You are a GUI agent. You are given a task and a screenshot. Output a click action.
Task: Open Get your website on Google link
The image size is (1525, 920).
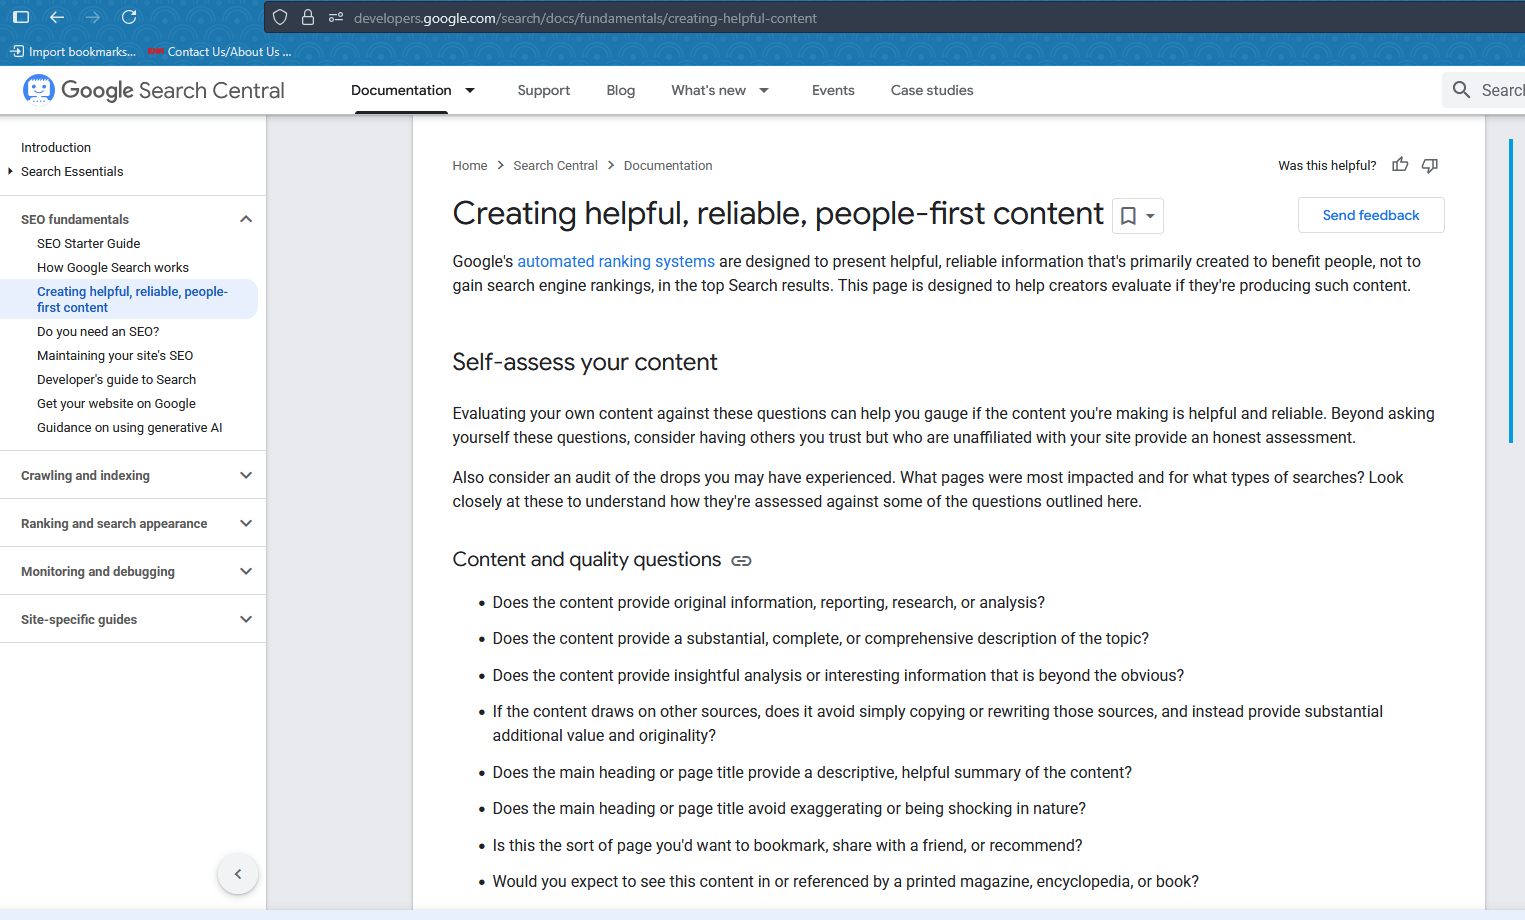pos(116,403)
